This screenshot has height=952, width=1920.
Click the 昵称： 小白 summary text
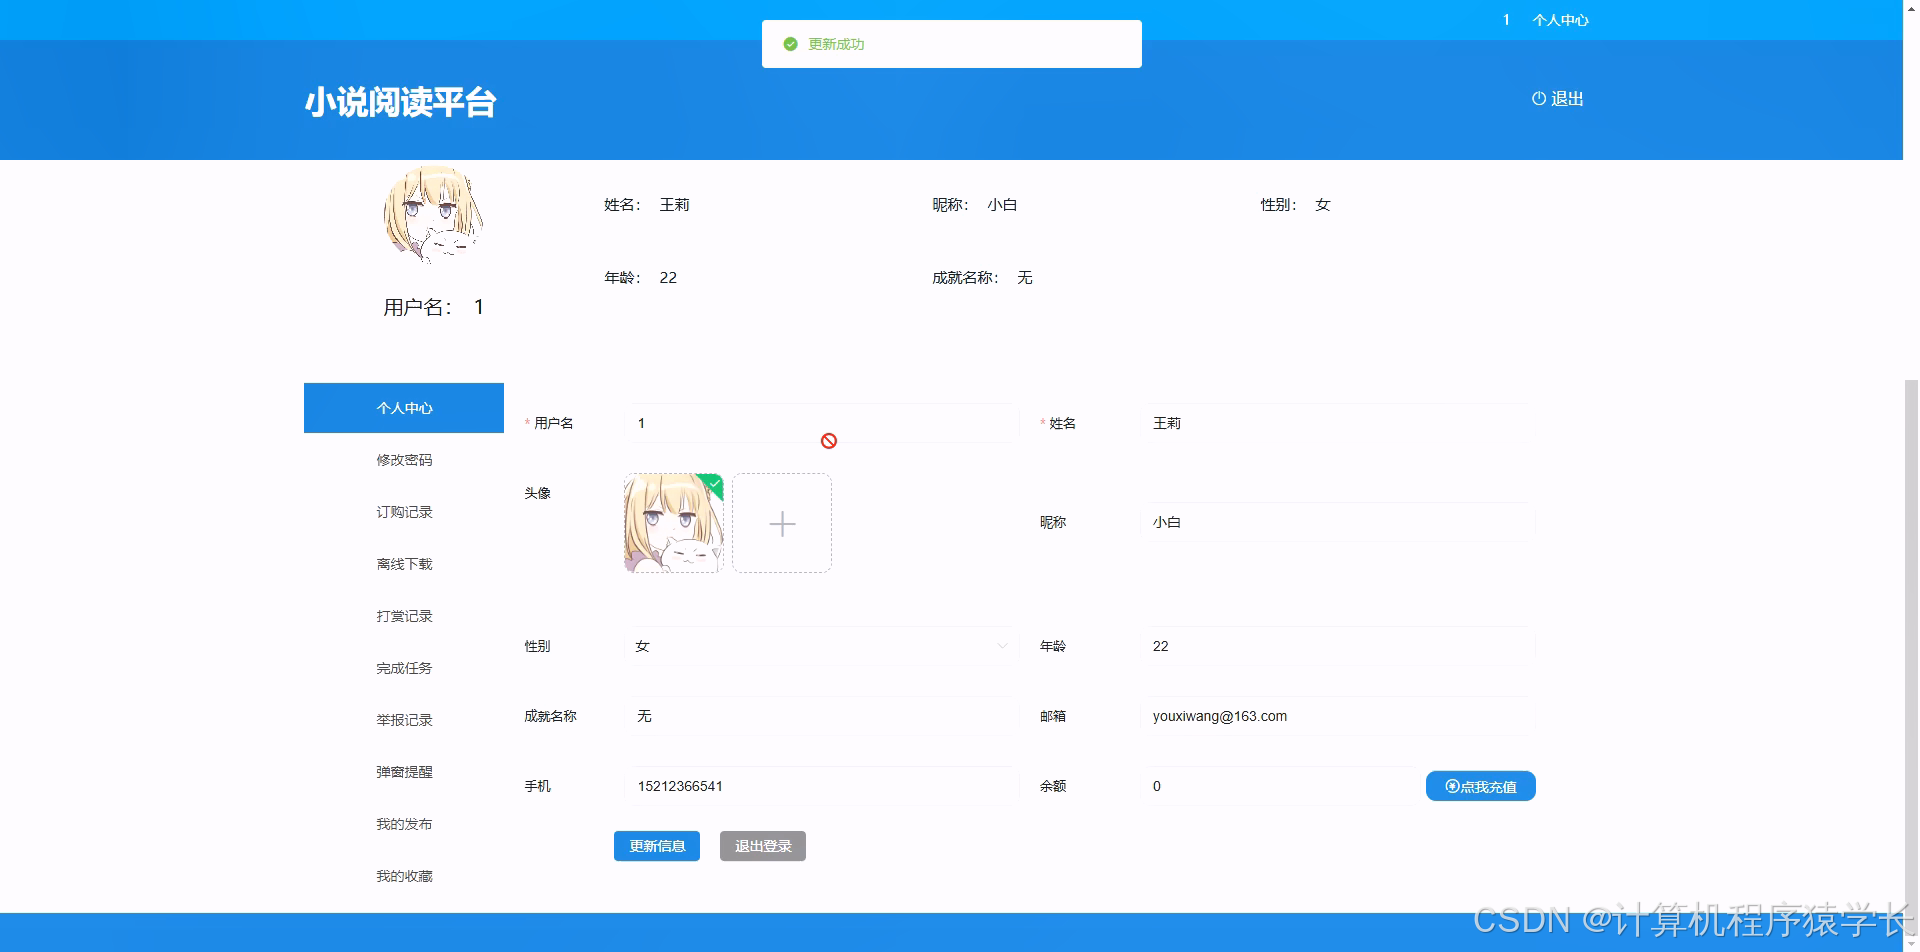(975, 205)
